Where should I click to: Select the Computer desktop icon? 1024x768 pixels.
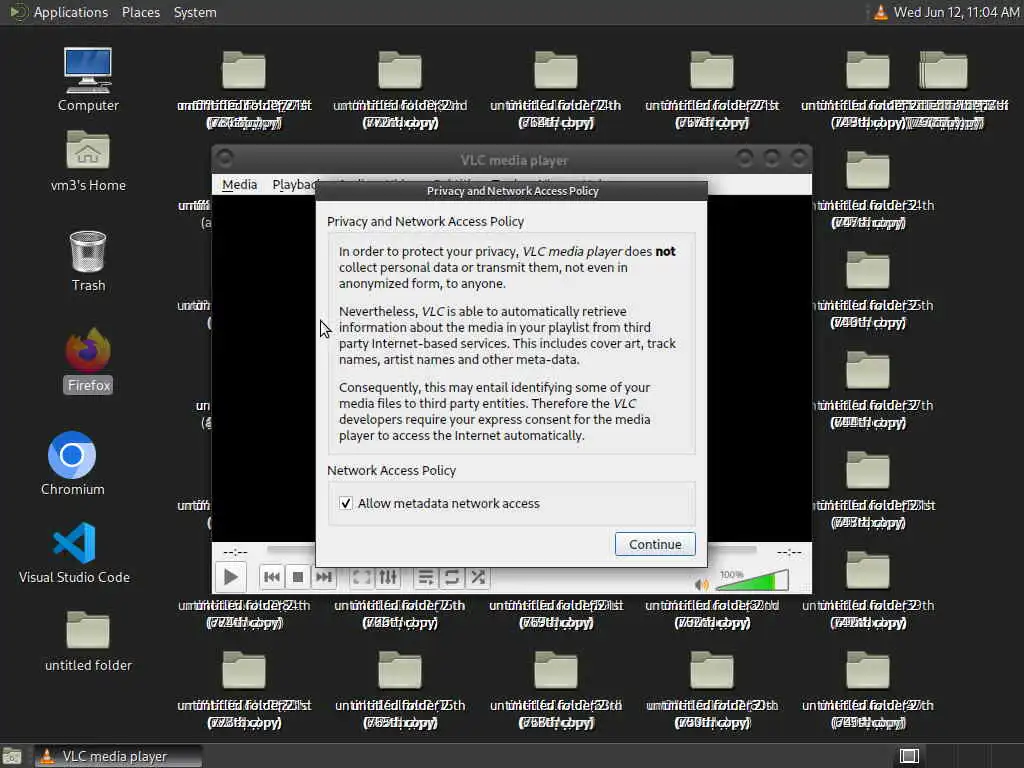(88, 80)
